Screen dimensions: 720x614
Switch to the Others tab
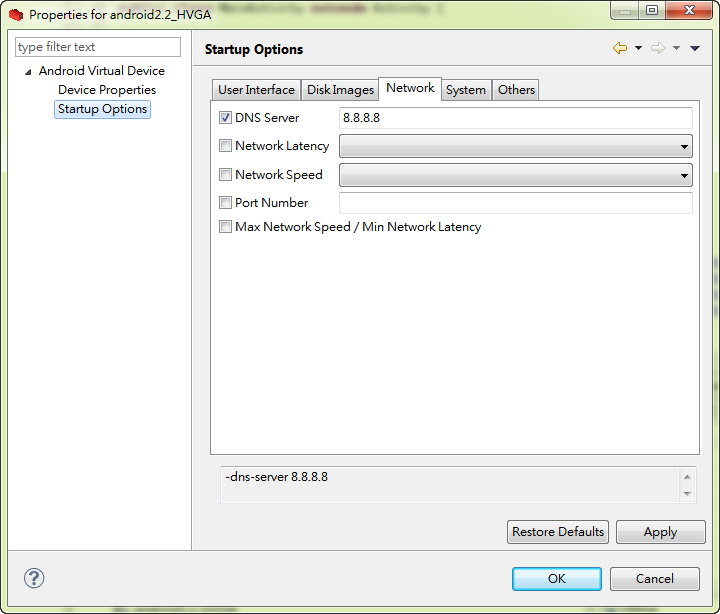click(516, 90)
